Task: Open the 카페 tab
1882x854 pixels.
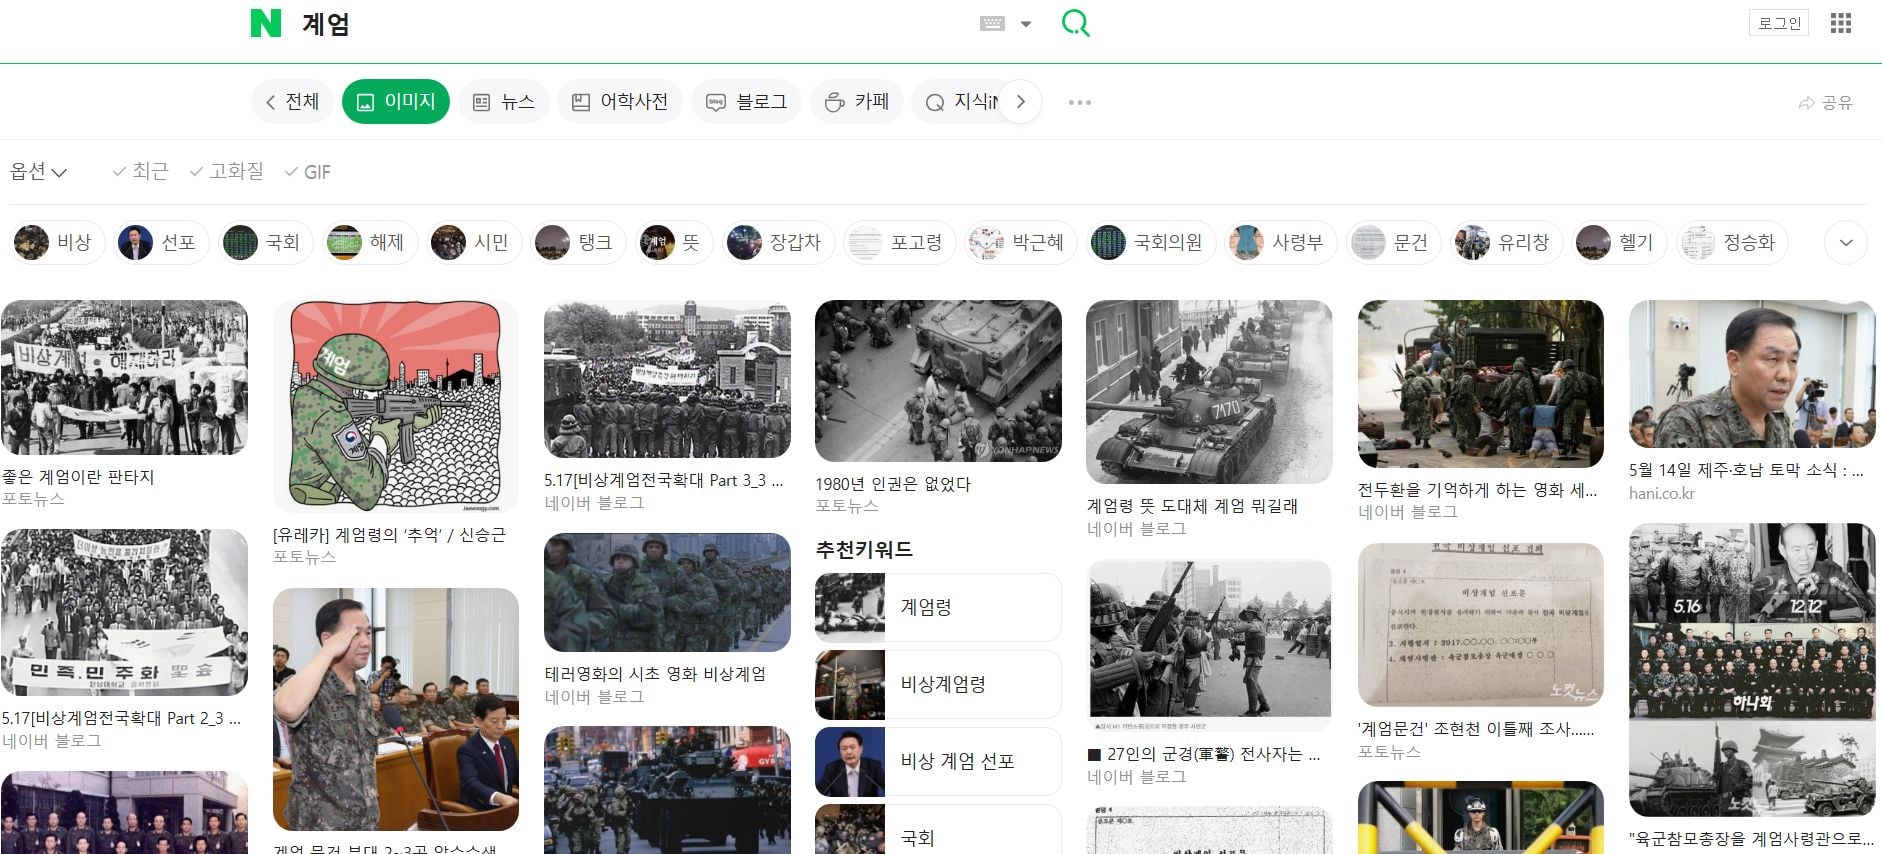Action: tap(857, 102)
